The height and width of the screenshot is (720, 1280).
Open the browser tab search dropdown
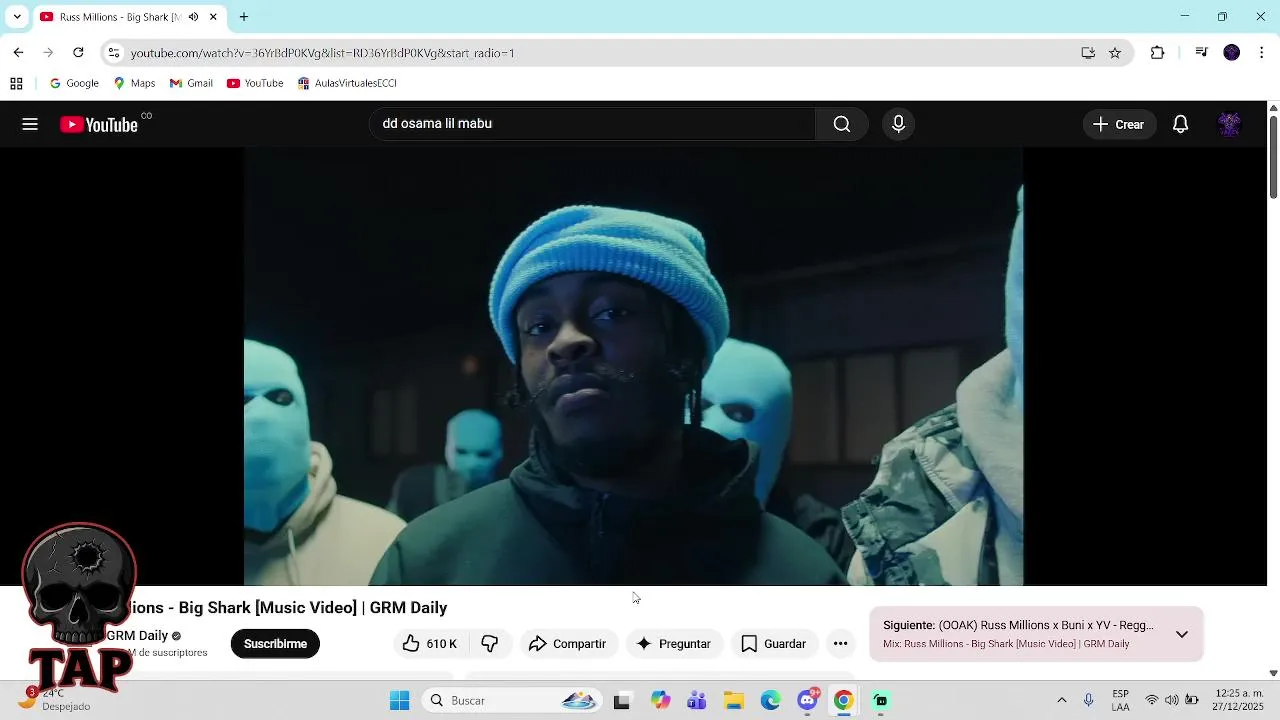[17, 17]
